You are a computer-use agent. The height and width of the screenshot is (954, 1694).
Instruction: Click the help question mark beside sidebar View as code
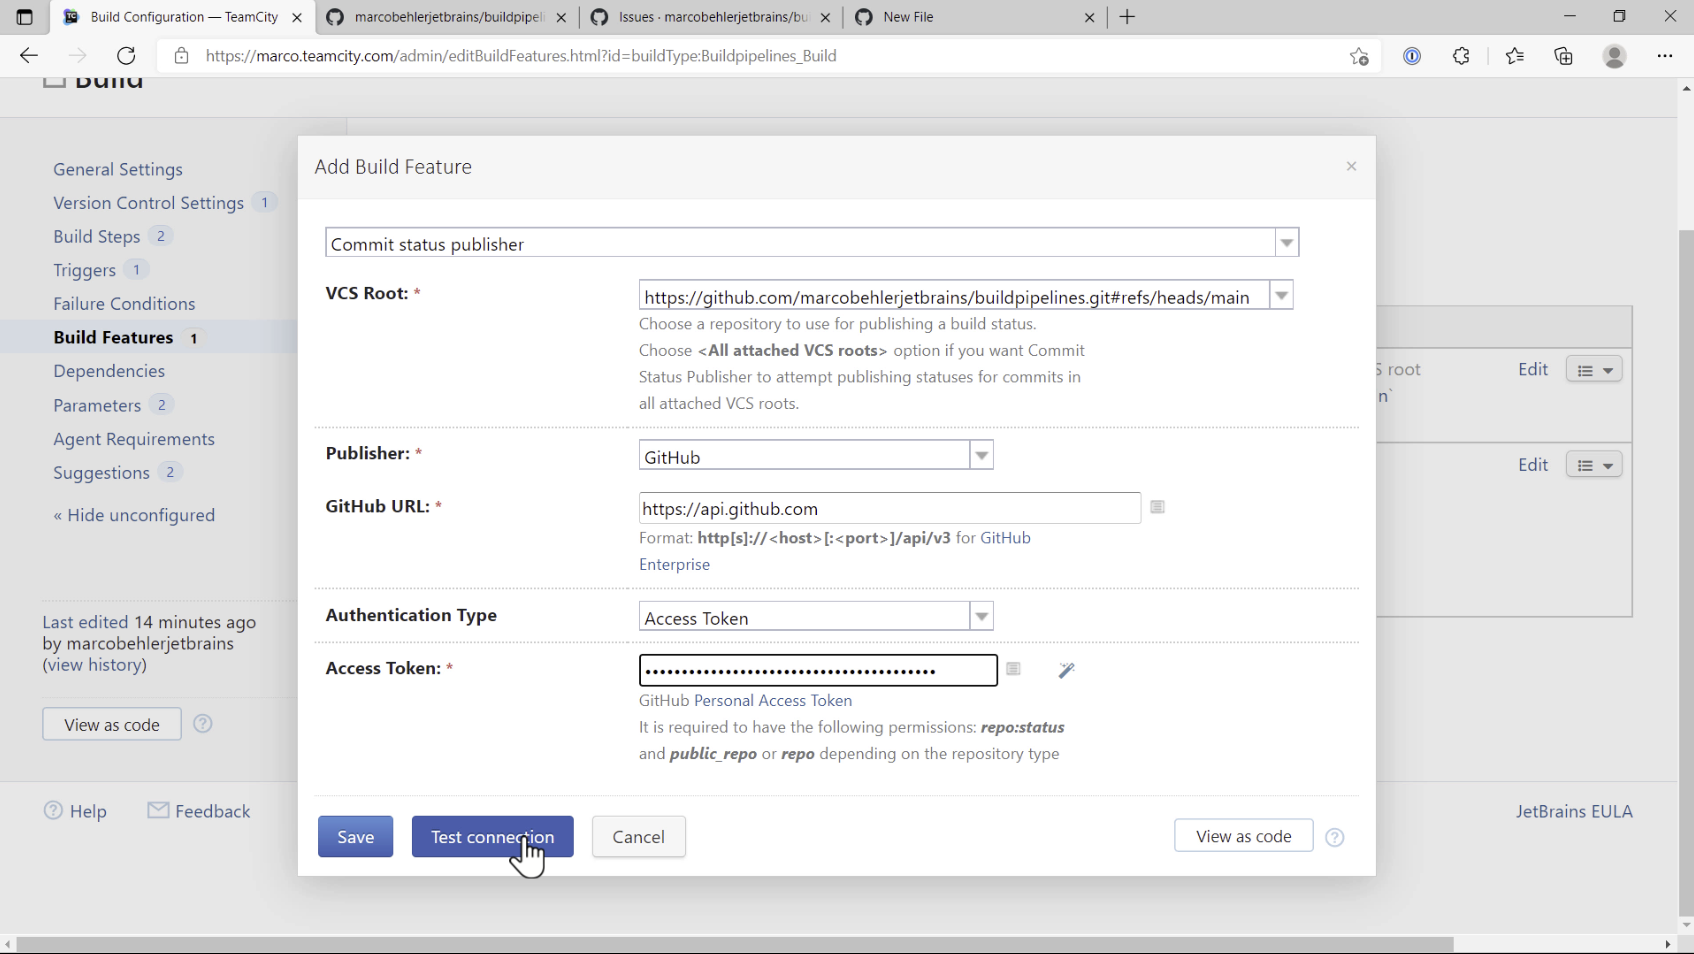(x=203, y=723)
